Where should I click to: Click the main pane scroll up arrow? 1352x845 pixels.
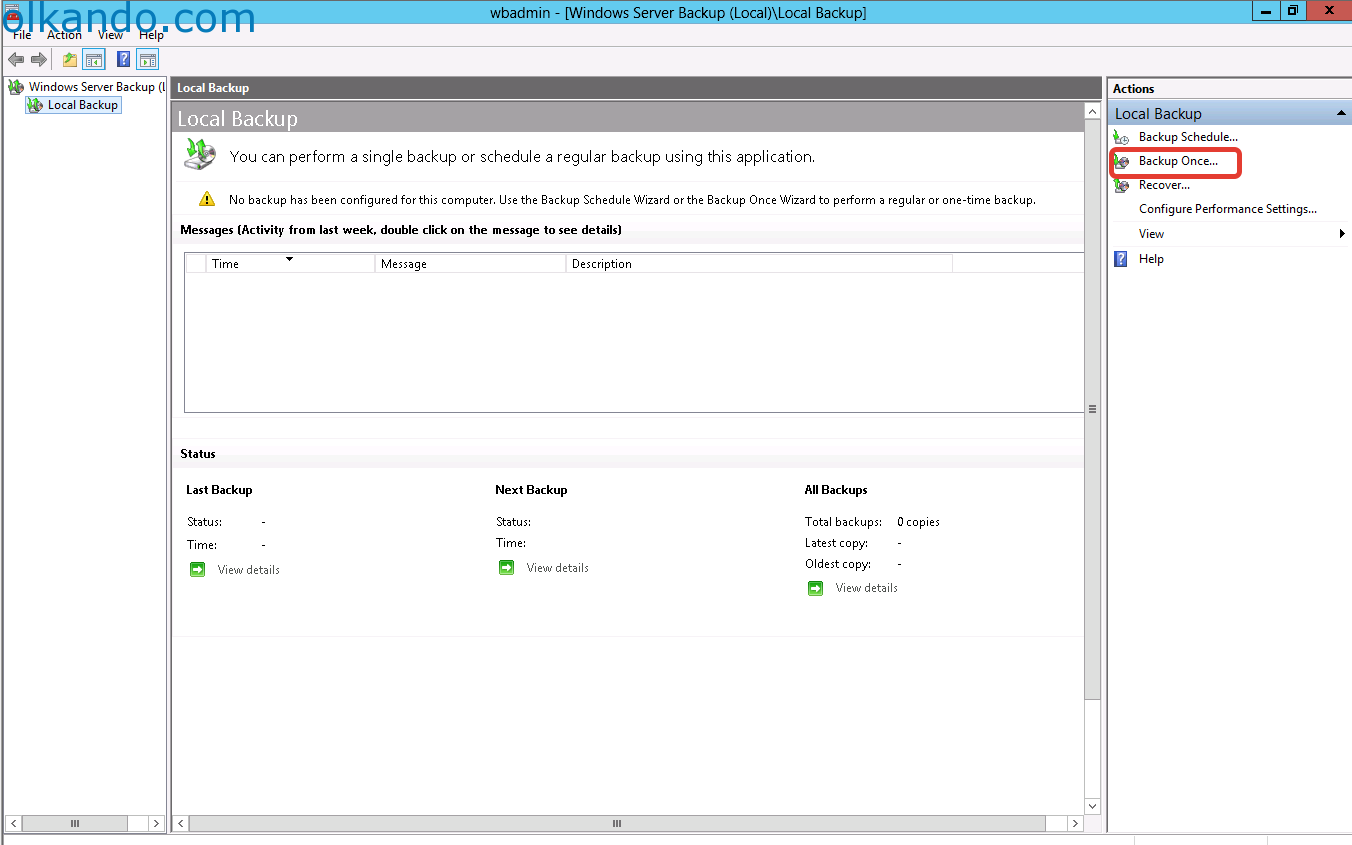point(1092,111)
